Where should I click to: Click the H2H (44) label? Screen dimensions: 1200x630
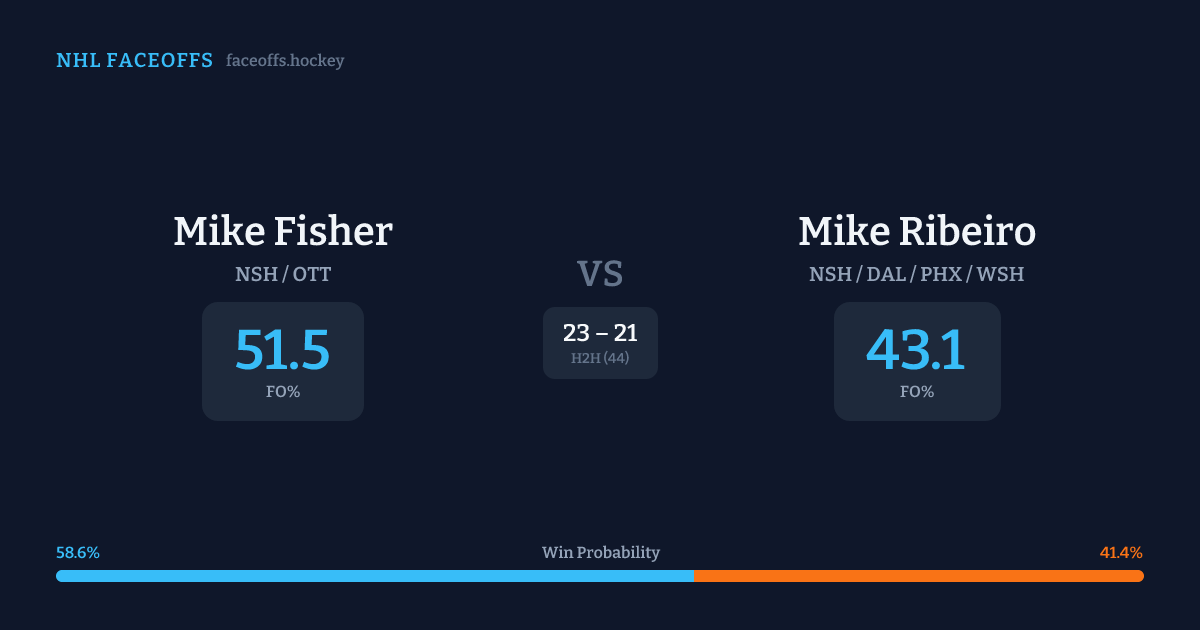click(600, 358)
